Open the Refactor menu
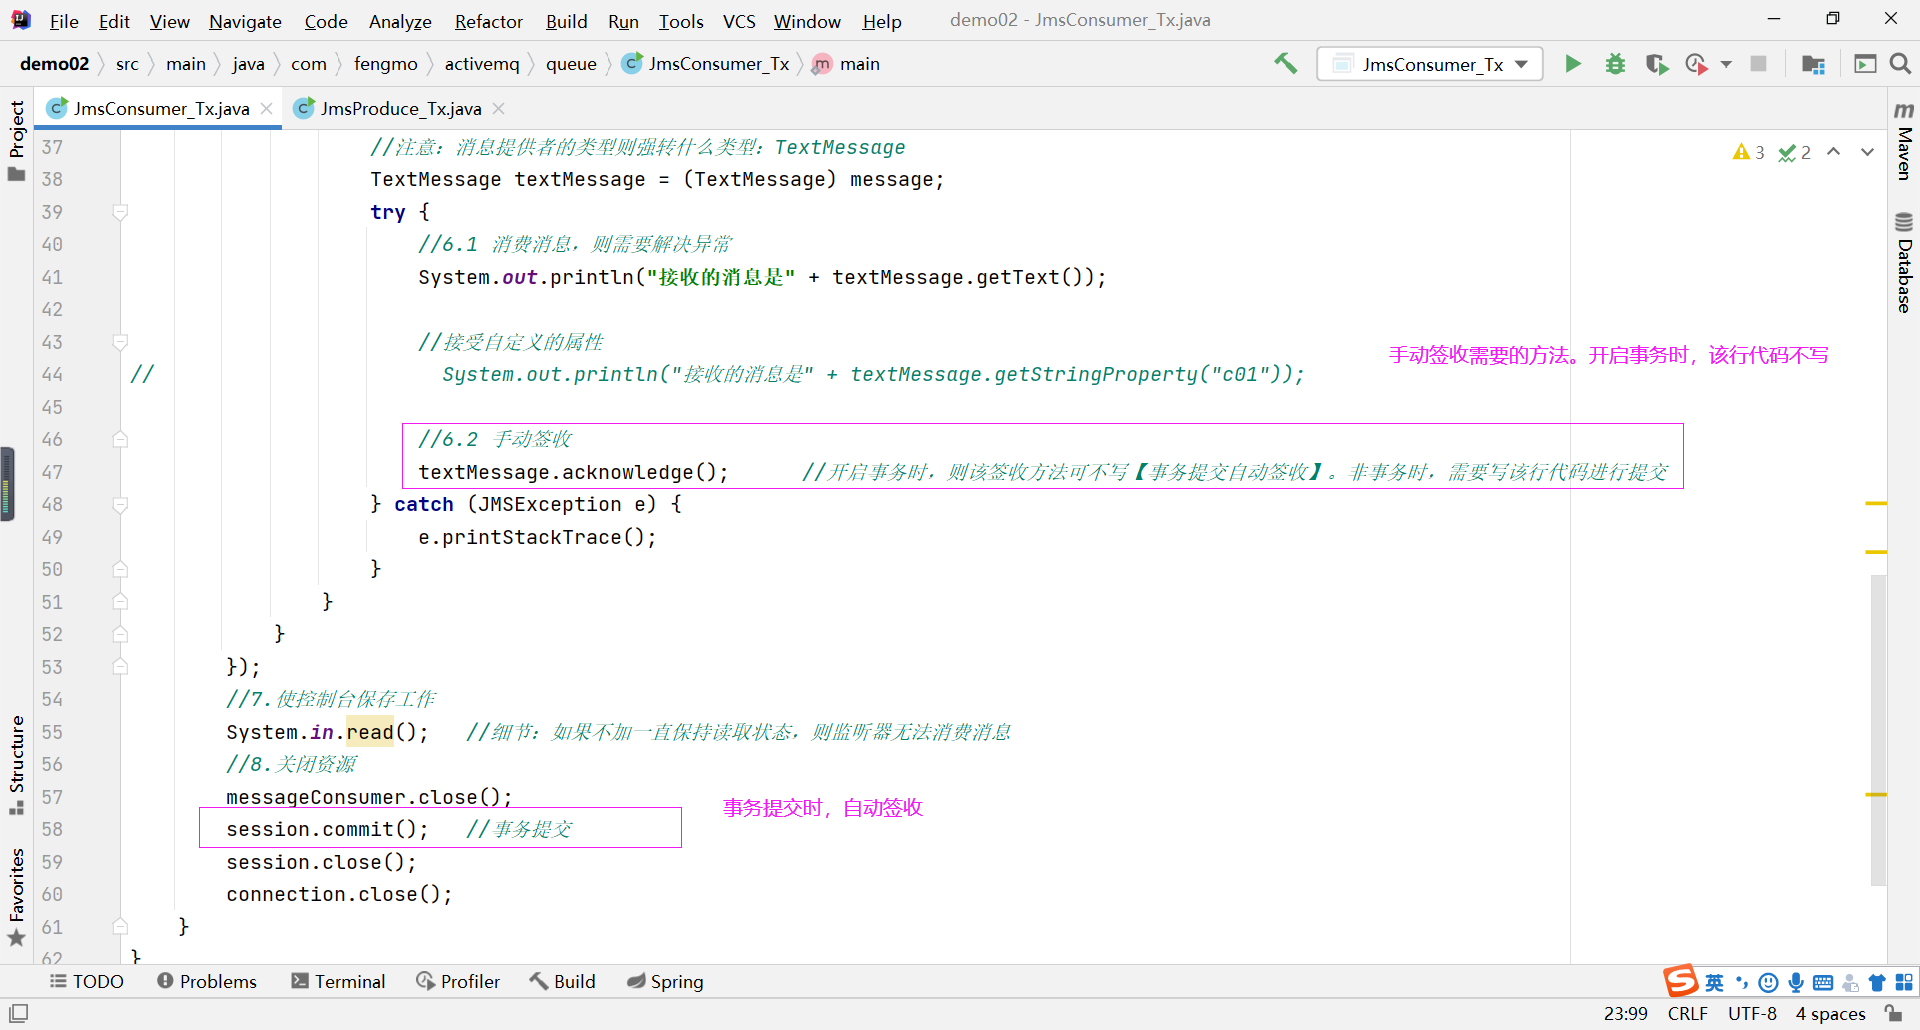 coord(488,21)
